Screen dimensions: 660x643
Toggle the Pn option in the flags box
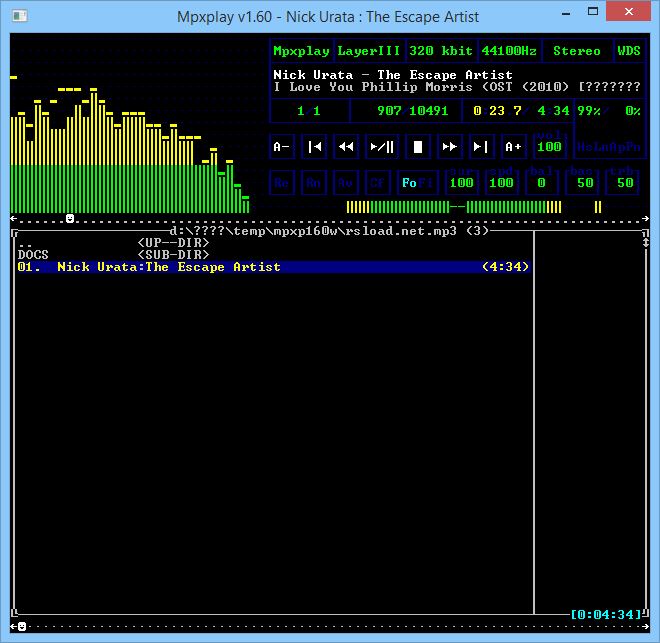[x=633, y=147]
